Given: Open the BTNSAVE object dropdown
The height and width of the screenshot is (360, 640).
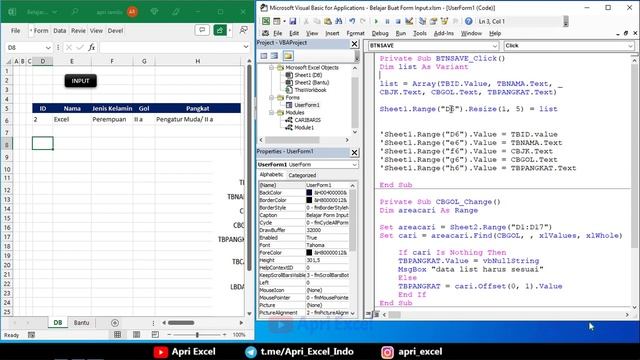Looking at the screenshot, I should (x=494, y=46).
